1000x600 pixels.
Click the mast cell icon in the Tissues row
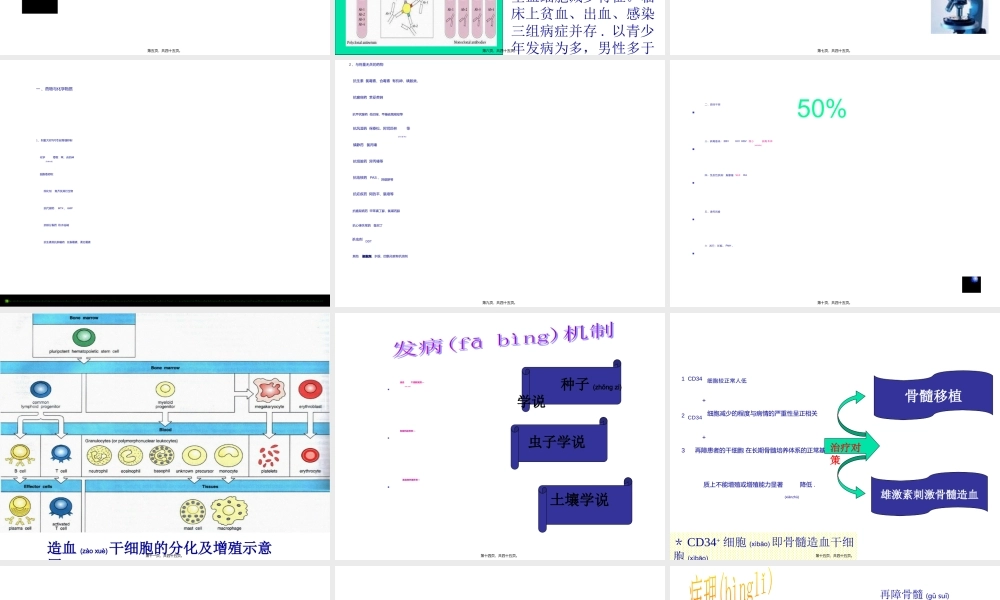192,509
